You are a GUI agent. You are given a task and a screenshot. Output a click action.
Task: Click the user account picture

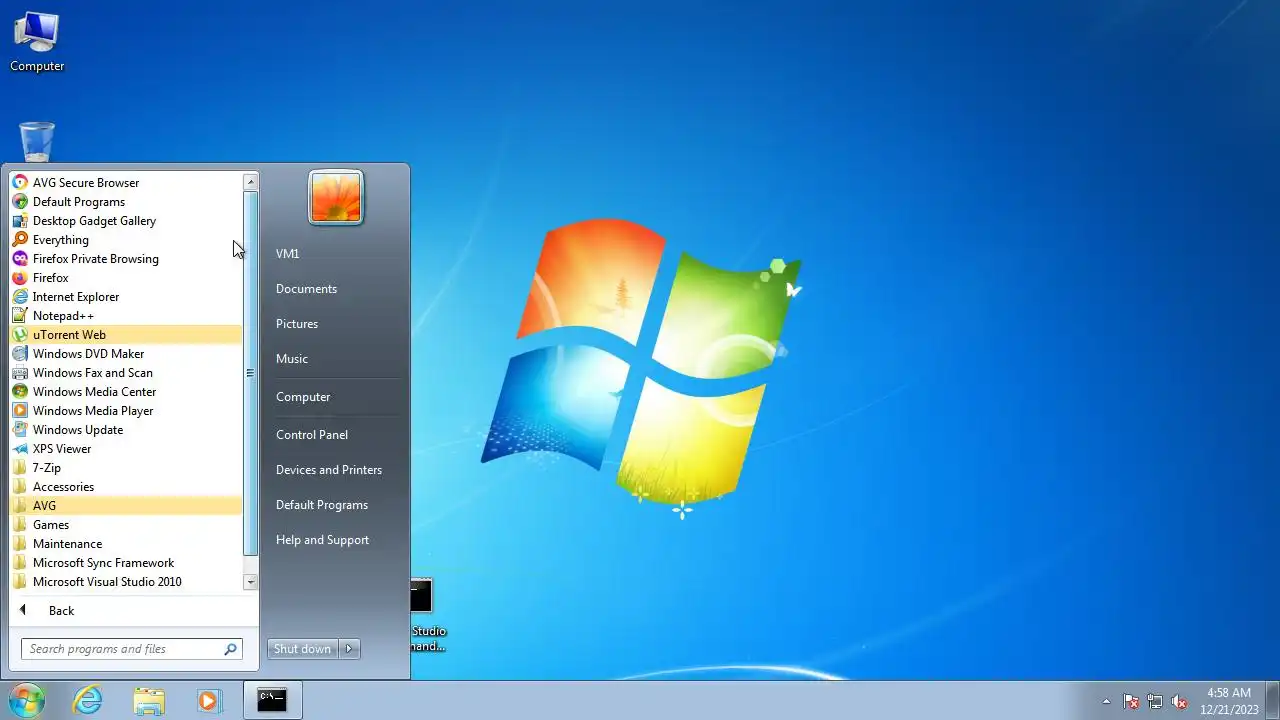335,197
